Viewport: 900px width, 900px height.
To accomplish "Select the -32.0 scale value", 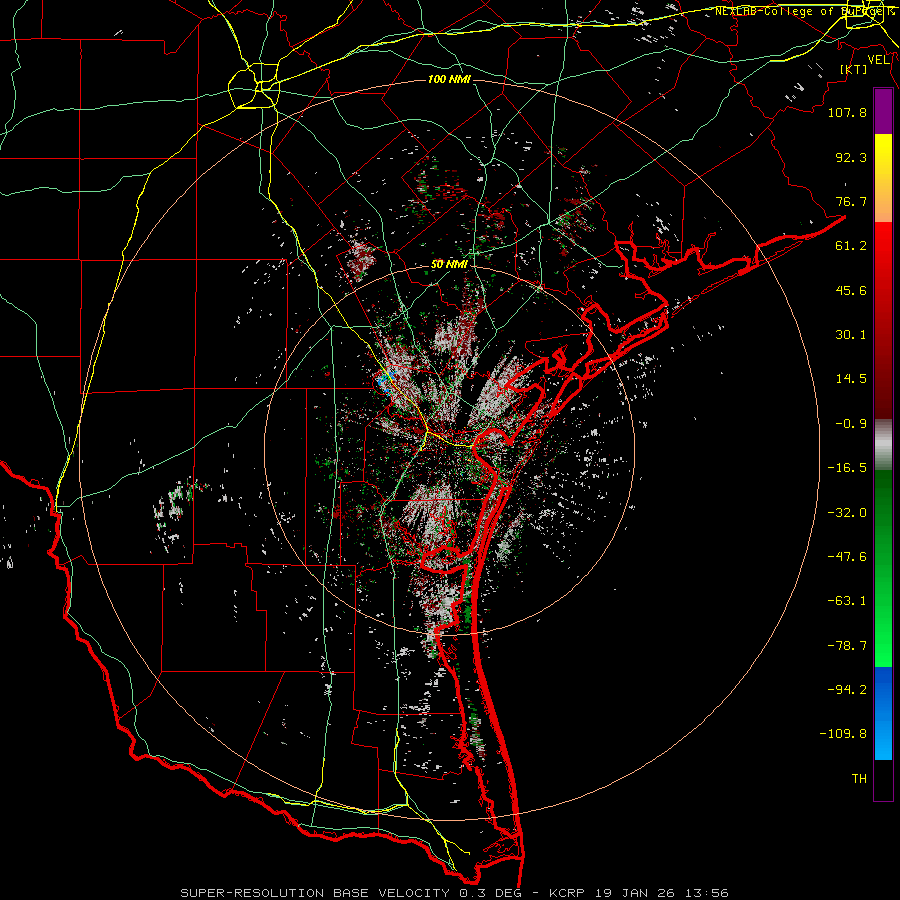I will [x=847, y=513].
